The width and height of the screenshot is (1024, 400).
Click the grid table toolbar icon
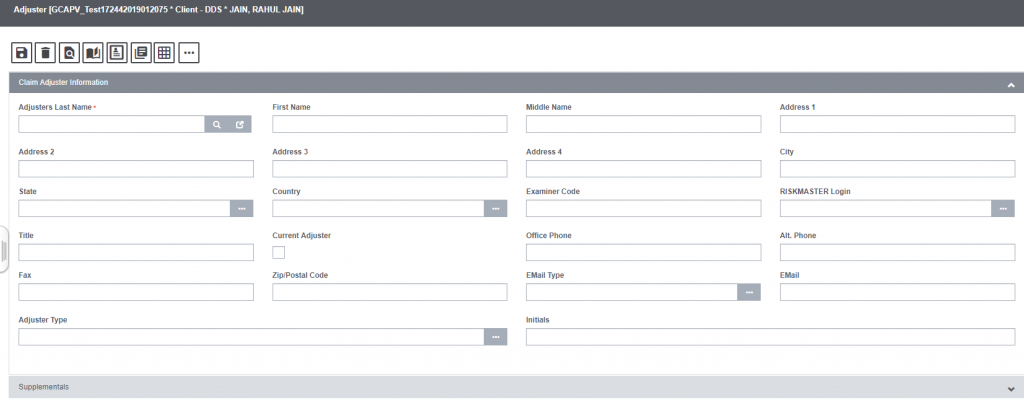point(165,52)
